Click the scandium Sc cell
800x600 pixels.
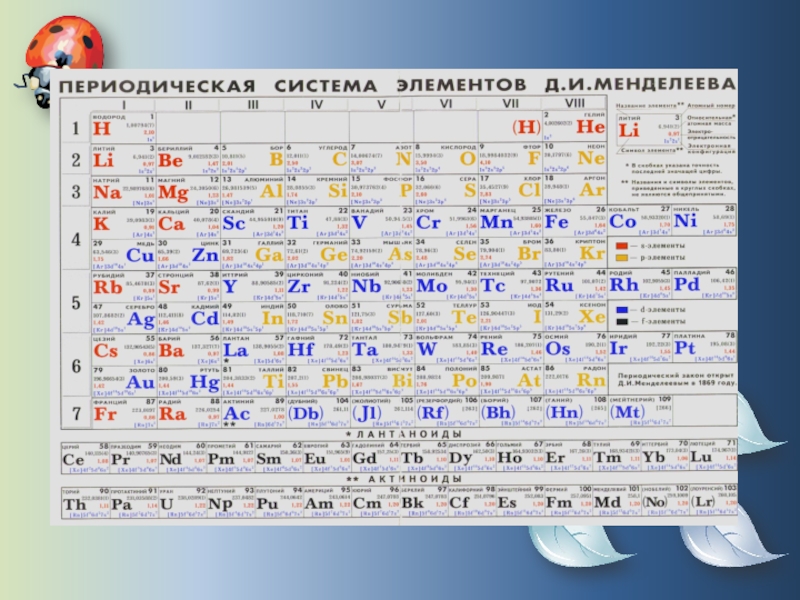coord(252,222)
